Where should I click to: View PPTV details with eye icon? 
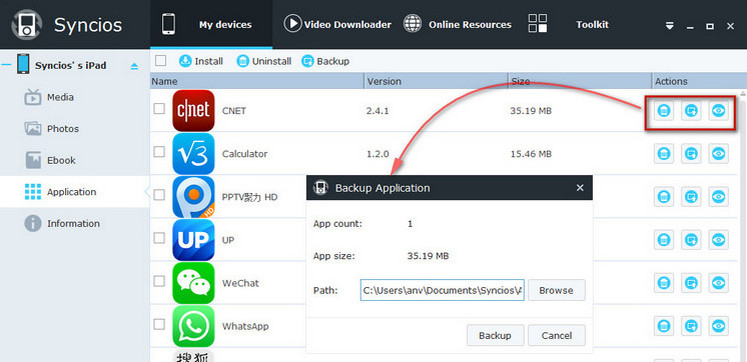point(718,197)
